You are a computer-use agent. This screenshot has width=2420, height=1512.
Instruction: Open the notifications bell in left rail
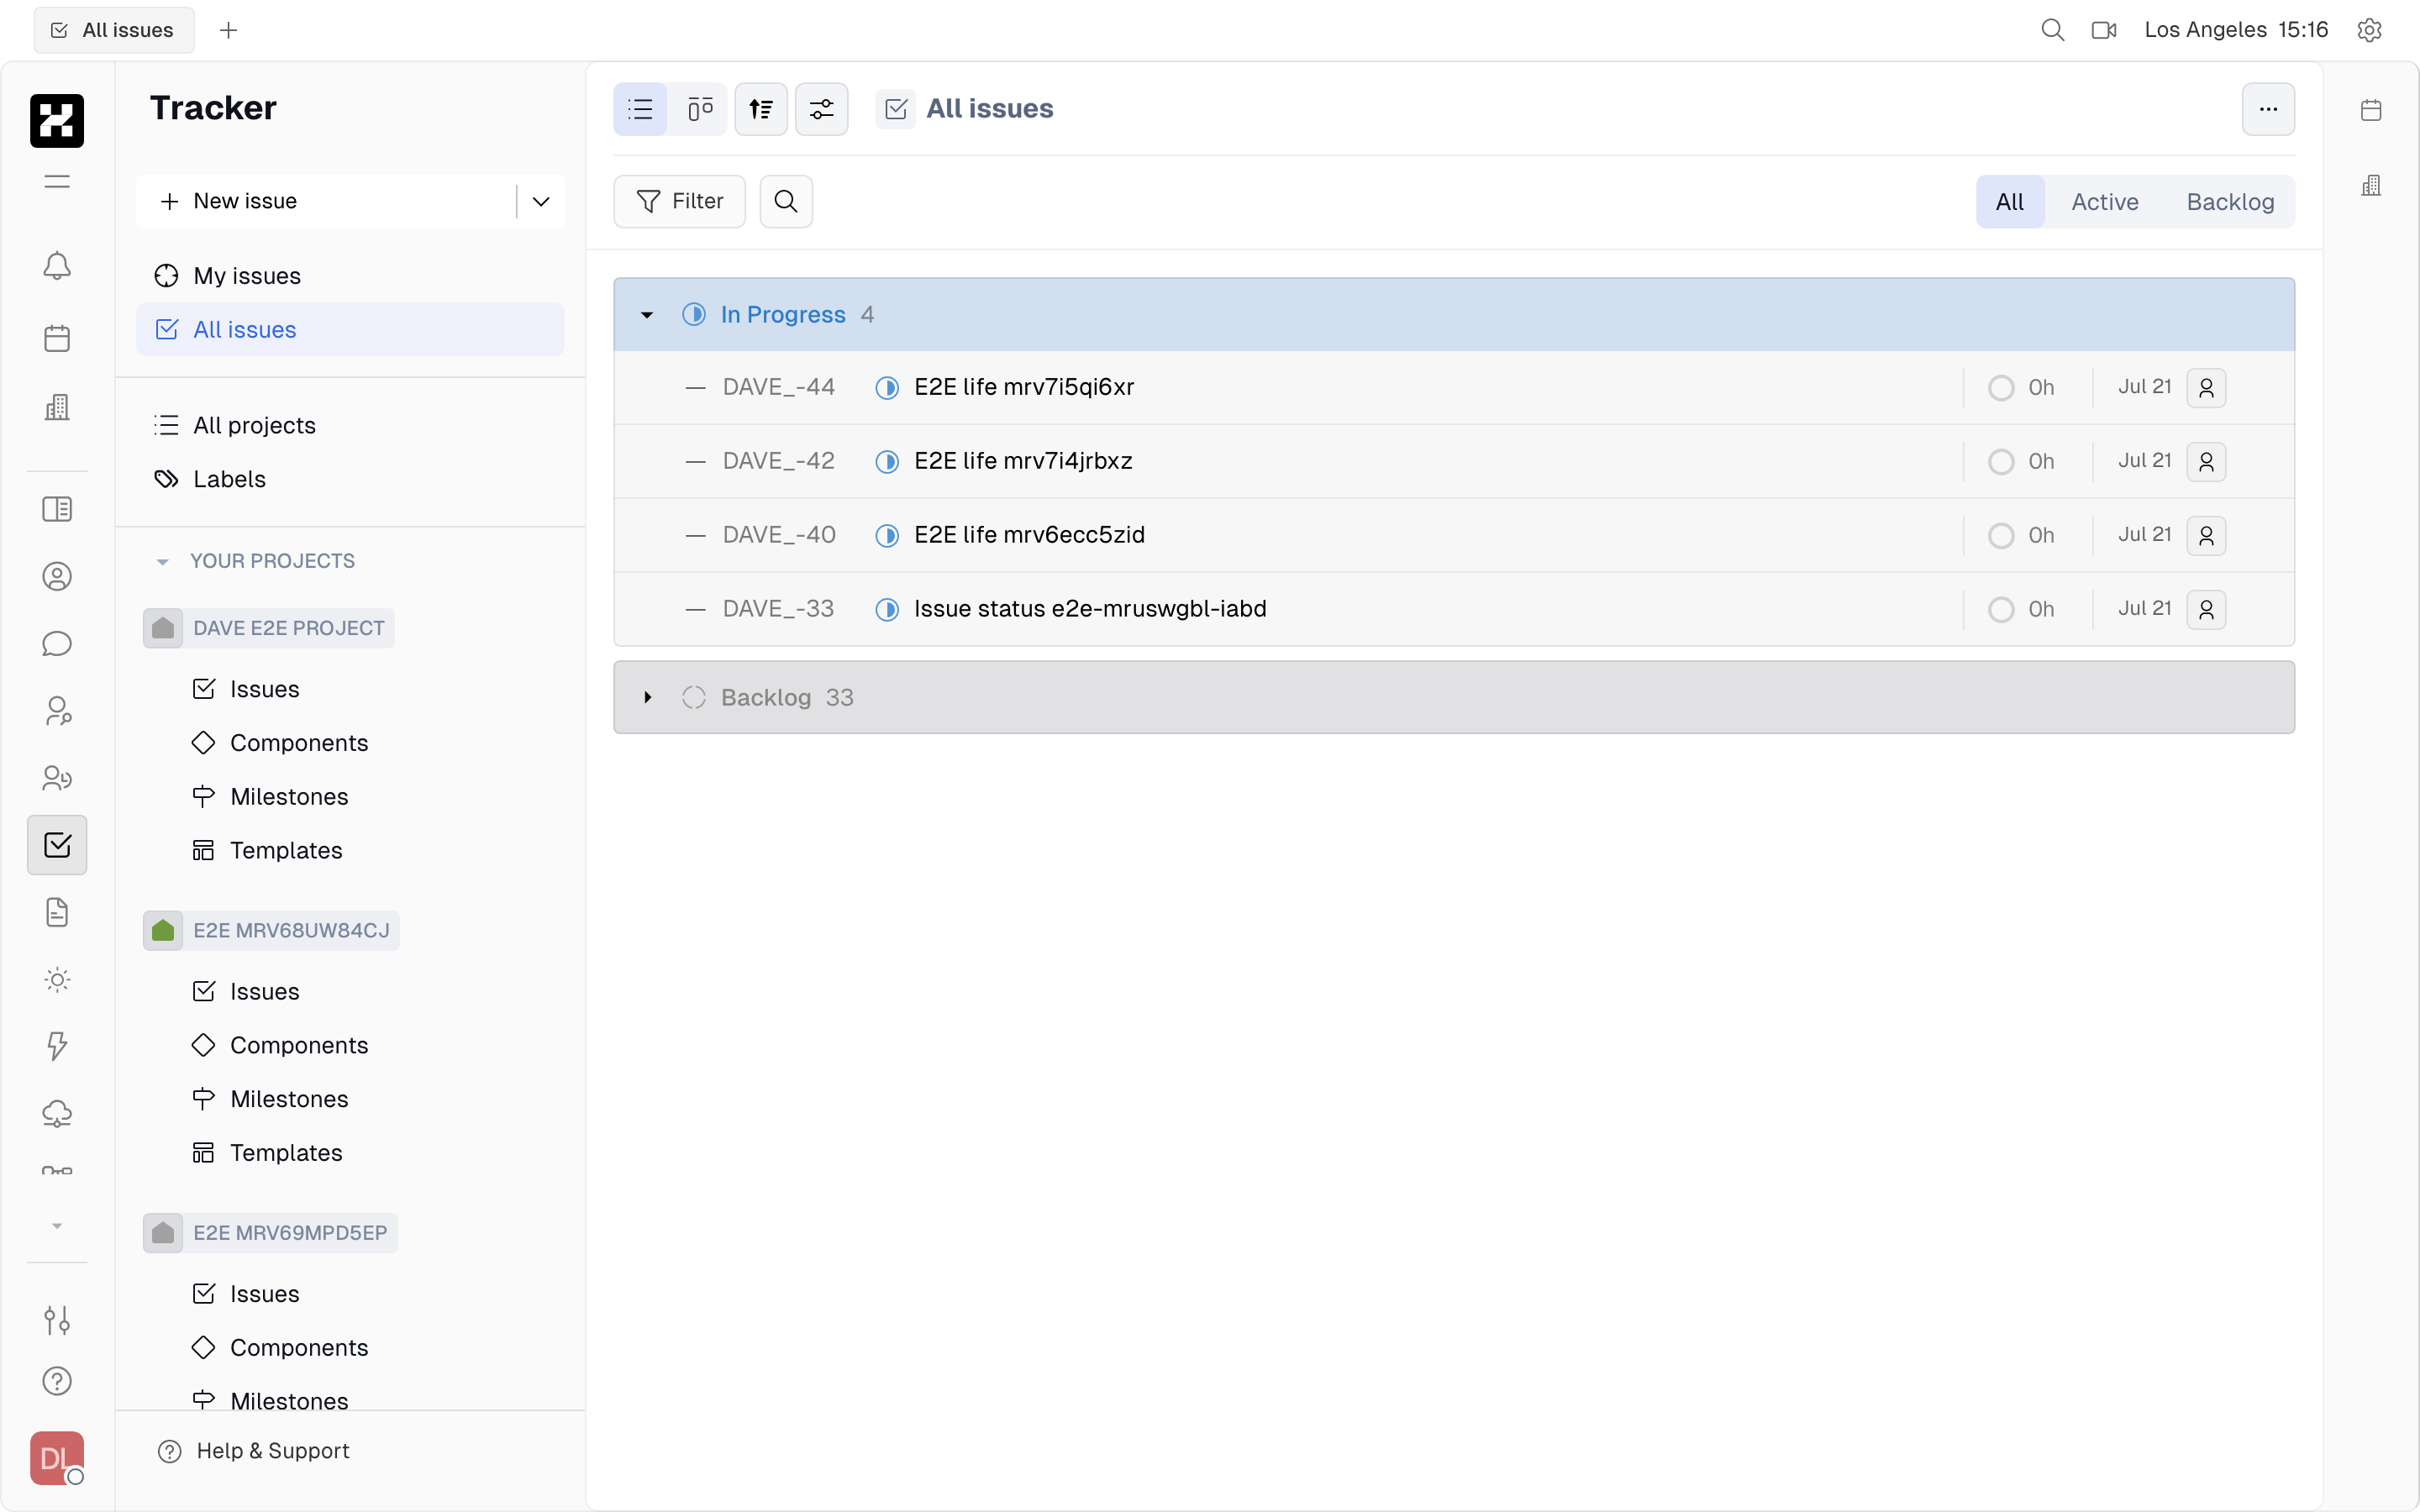pos(57,266)
